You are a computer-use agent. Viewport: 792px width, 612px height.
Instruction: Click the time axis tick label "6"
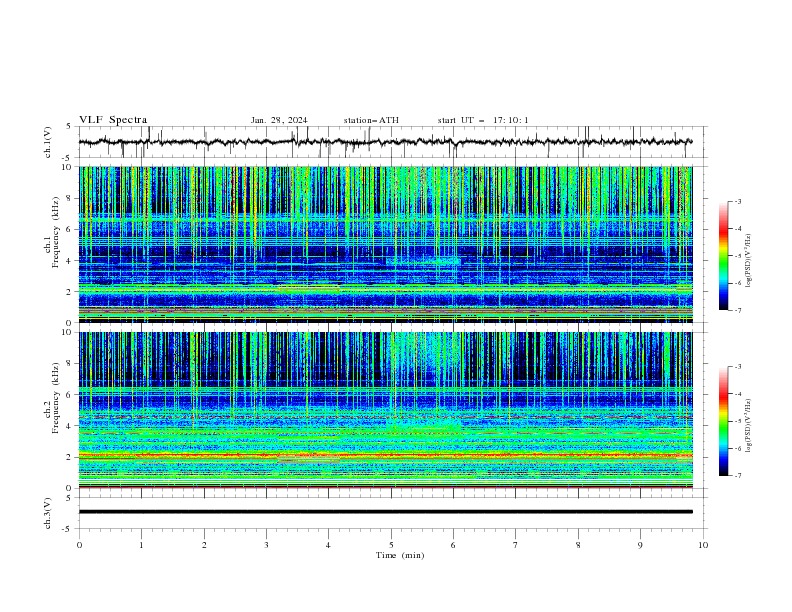(453, 545)
